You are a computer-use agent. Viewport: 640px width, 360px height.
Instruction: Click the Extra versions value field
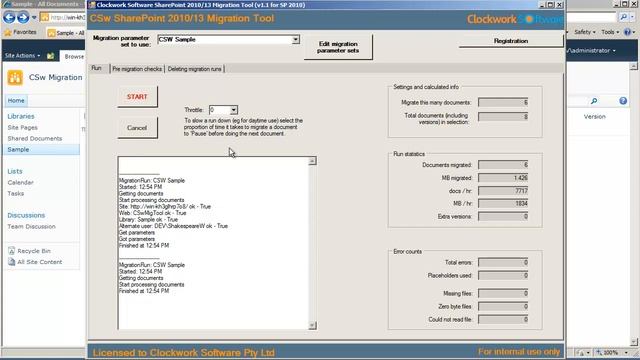tap(503, 216)
